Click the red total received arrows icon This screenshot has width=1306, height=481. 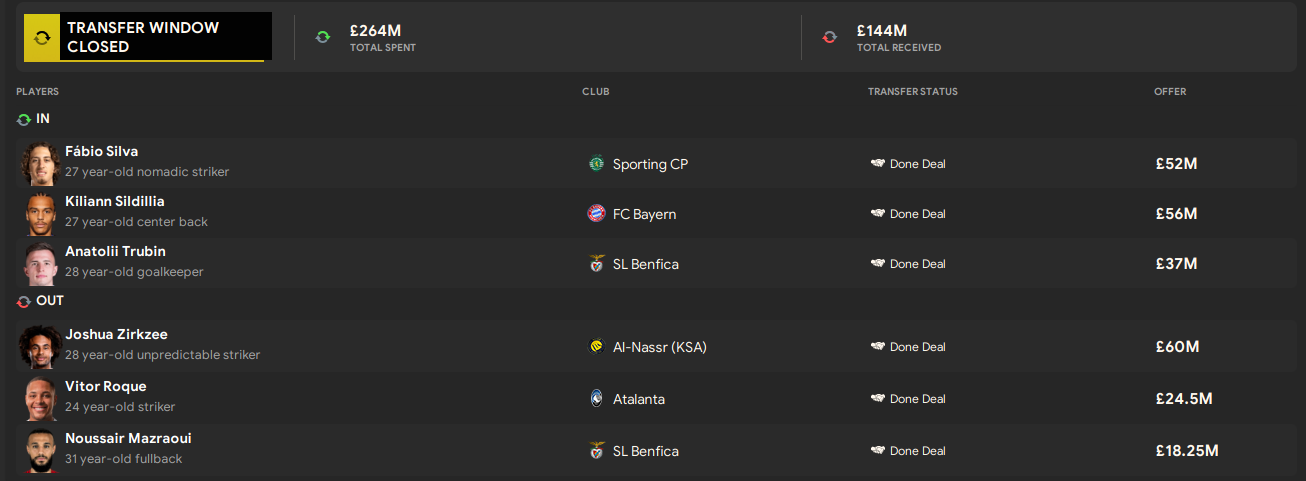(829, 37)
